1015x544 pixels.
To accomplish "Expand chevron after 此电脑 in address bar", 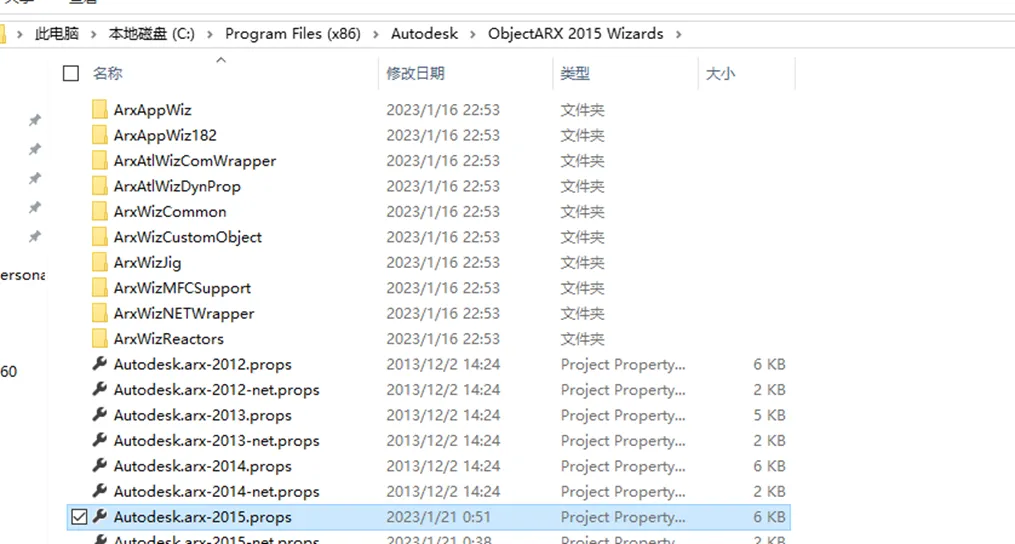I will [94, 34].
